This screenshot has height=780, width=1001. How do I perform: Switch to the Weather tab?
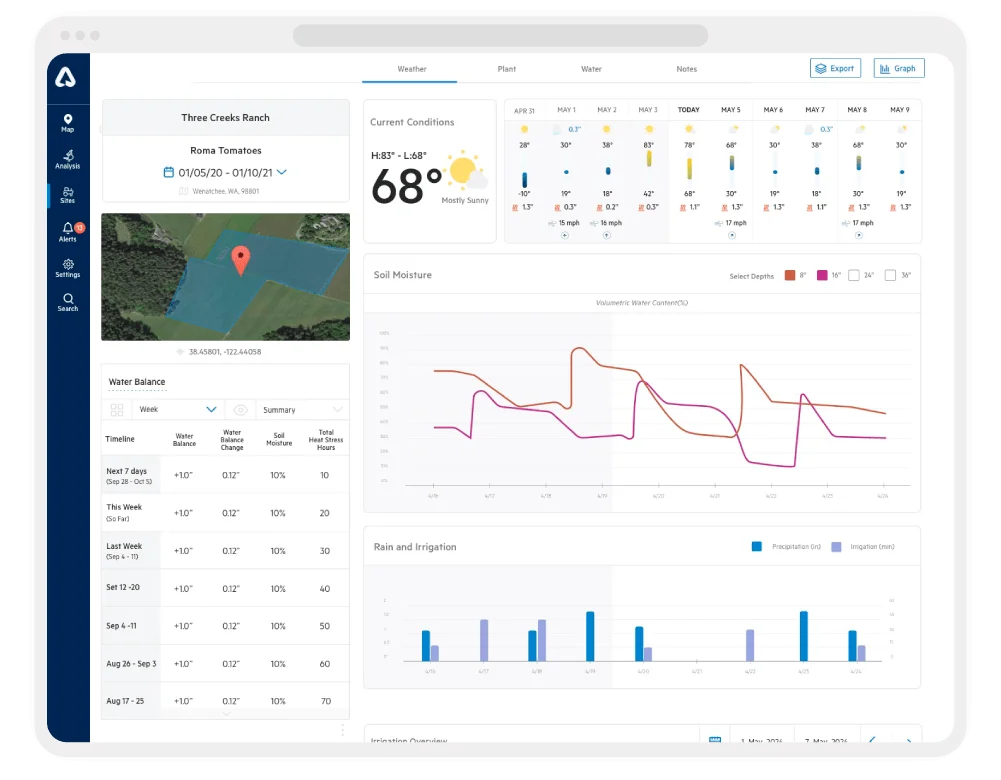click(412, 69)
